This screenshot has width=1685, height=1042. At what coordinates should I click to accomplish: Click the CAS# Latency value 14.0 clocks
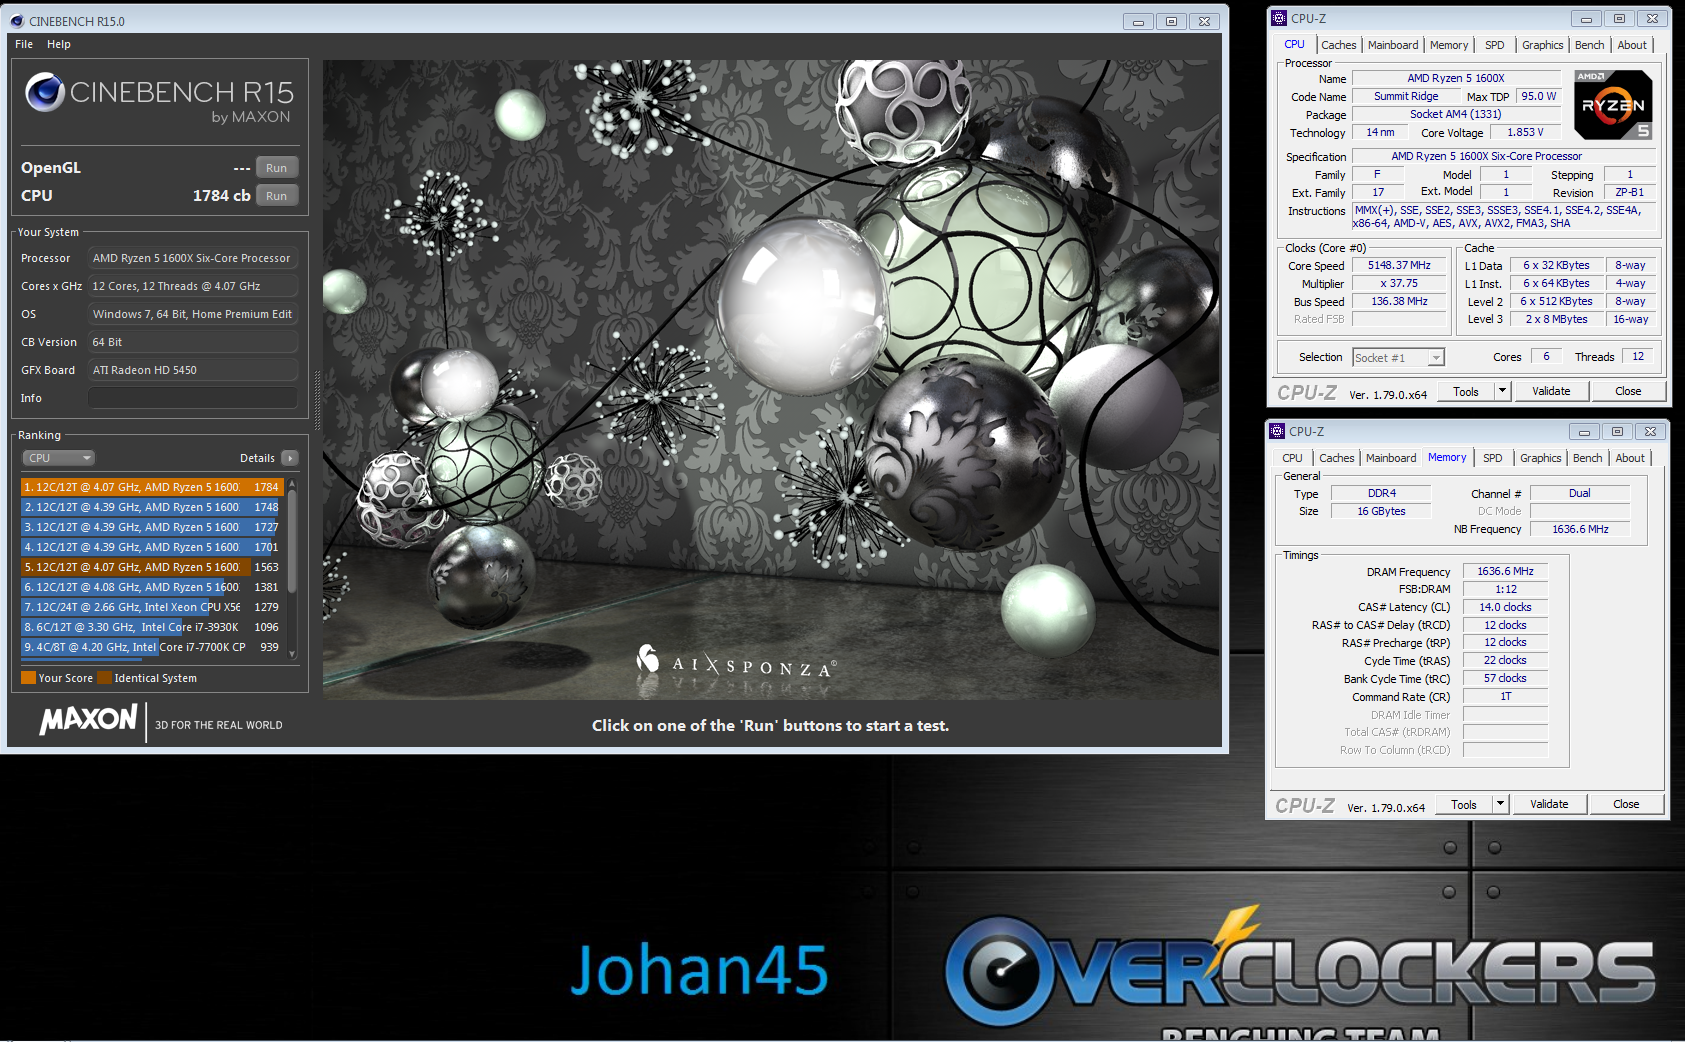coord(1505,607)
